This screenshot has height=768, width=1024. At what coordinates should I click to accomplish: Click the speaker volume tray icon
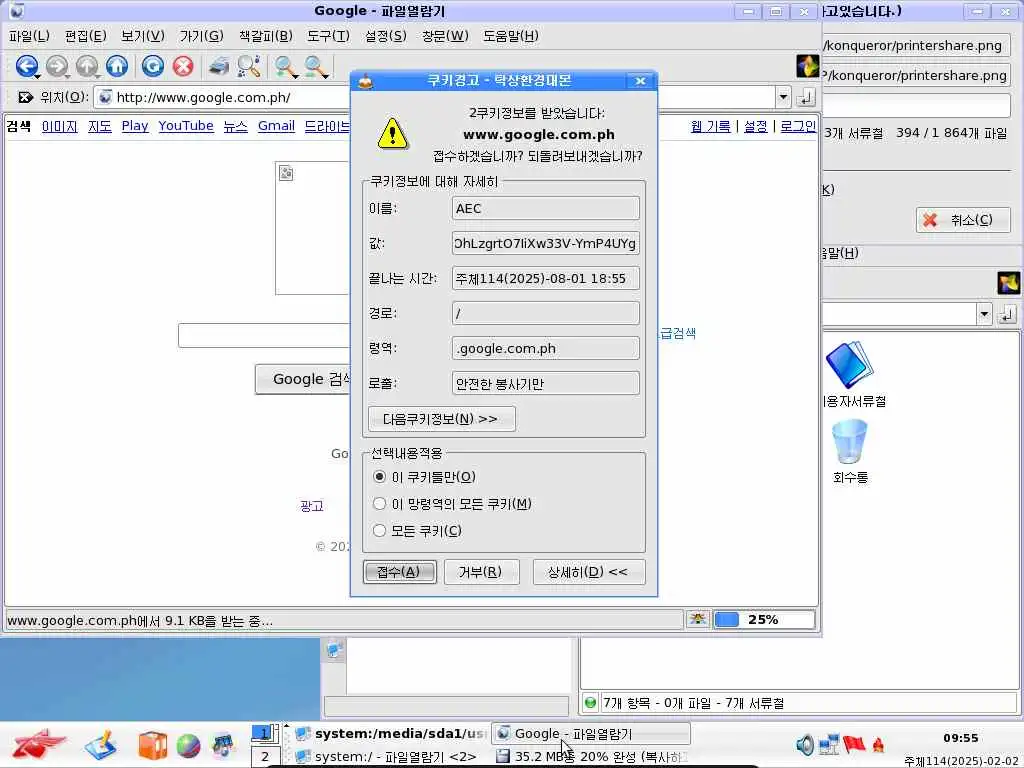[805, 744]
